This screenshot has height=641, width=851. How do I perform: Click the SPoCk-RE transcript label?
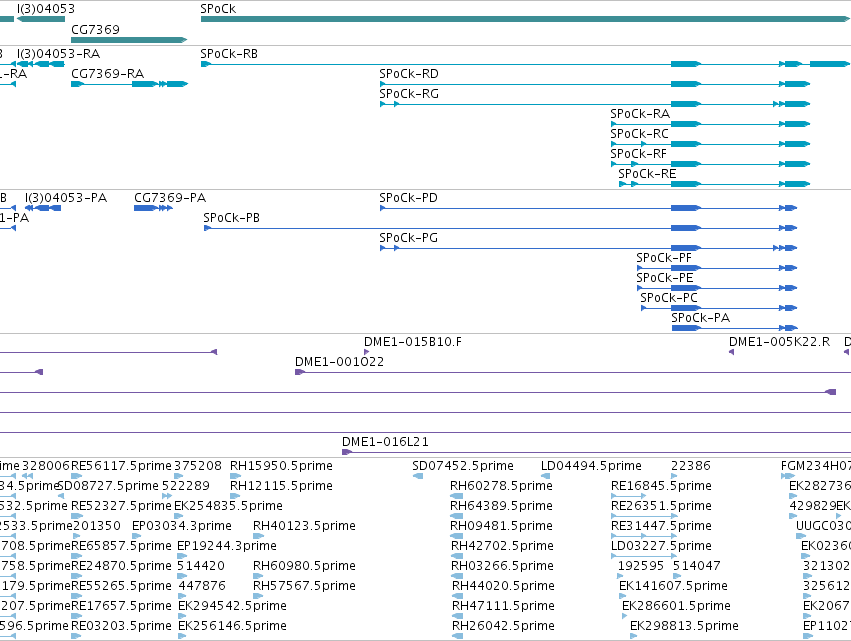coord(647,174)
